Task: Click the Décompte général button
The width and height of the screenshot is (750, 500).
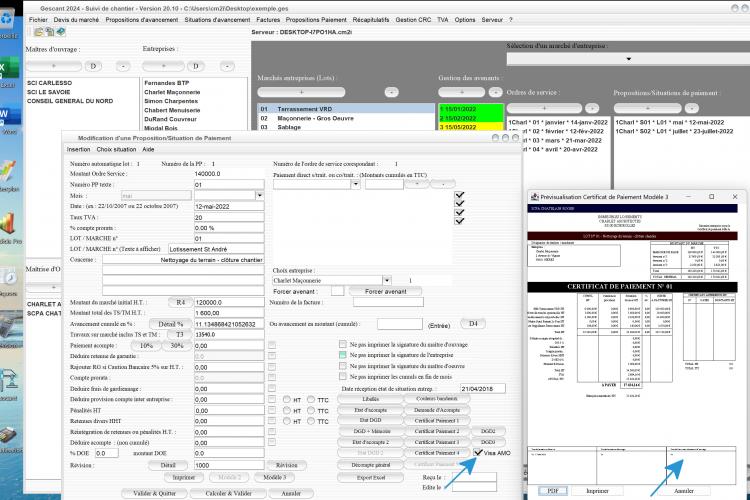Action: 370,465
